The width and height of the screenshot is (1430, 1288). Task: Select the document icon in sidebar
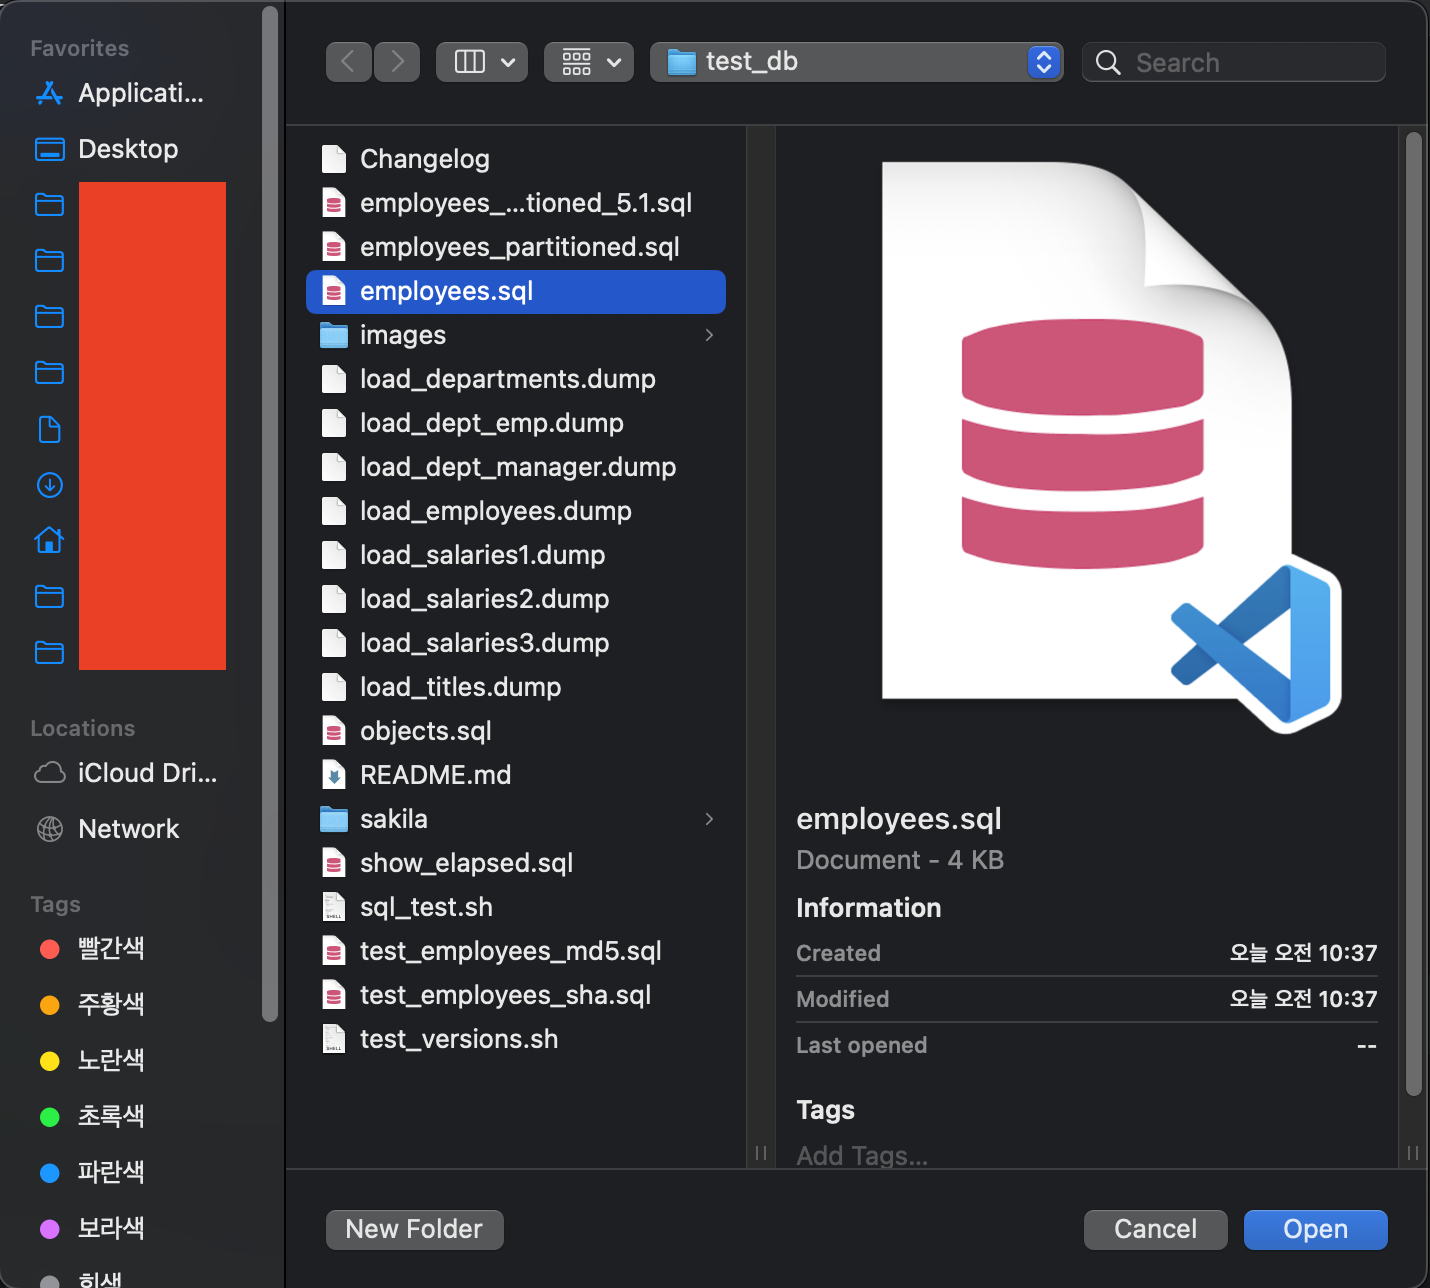tap(49, 429)
